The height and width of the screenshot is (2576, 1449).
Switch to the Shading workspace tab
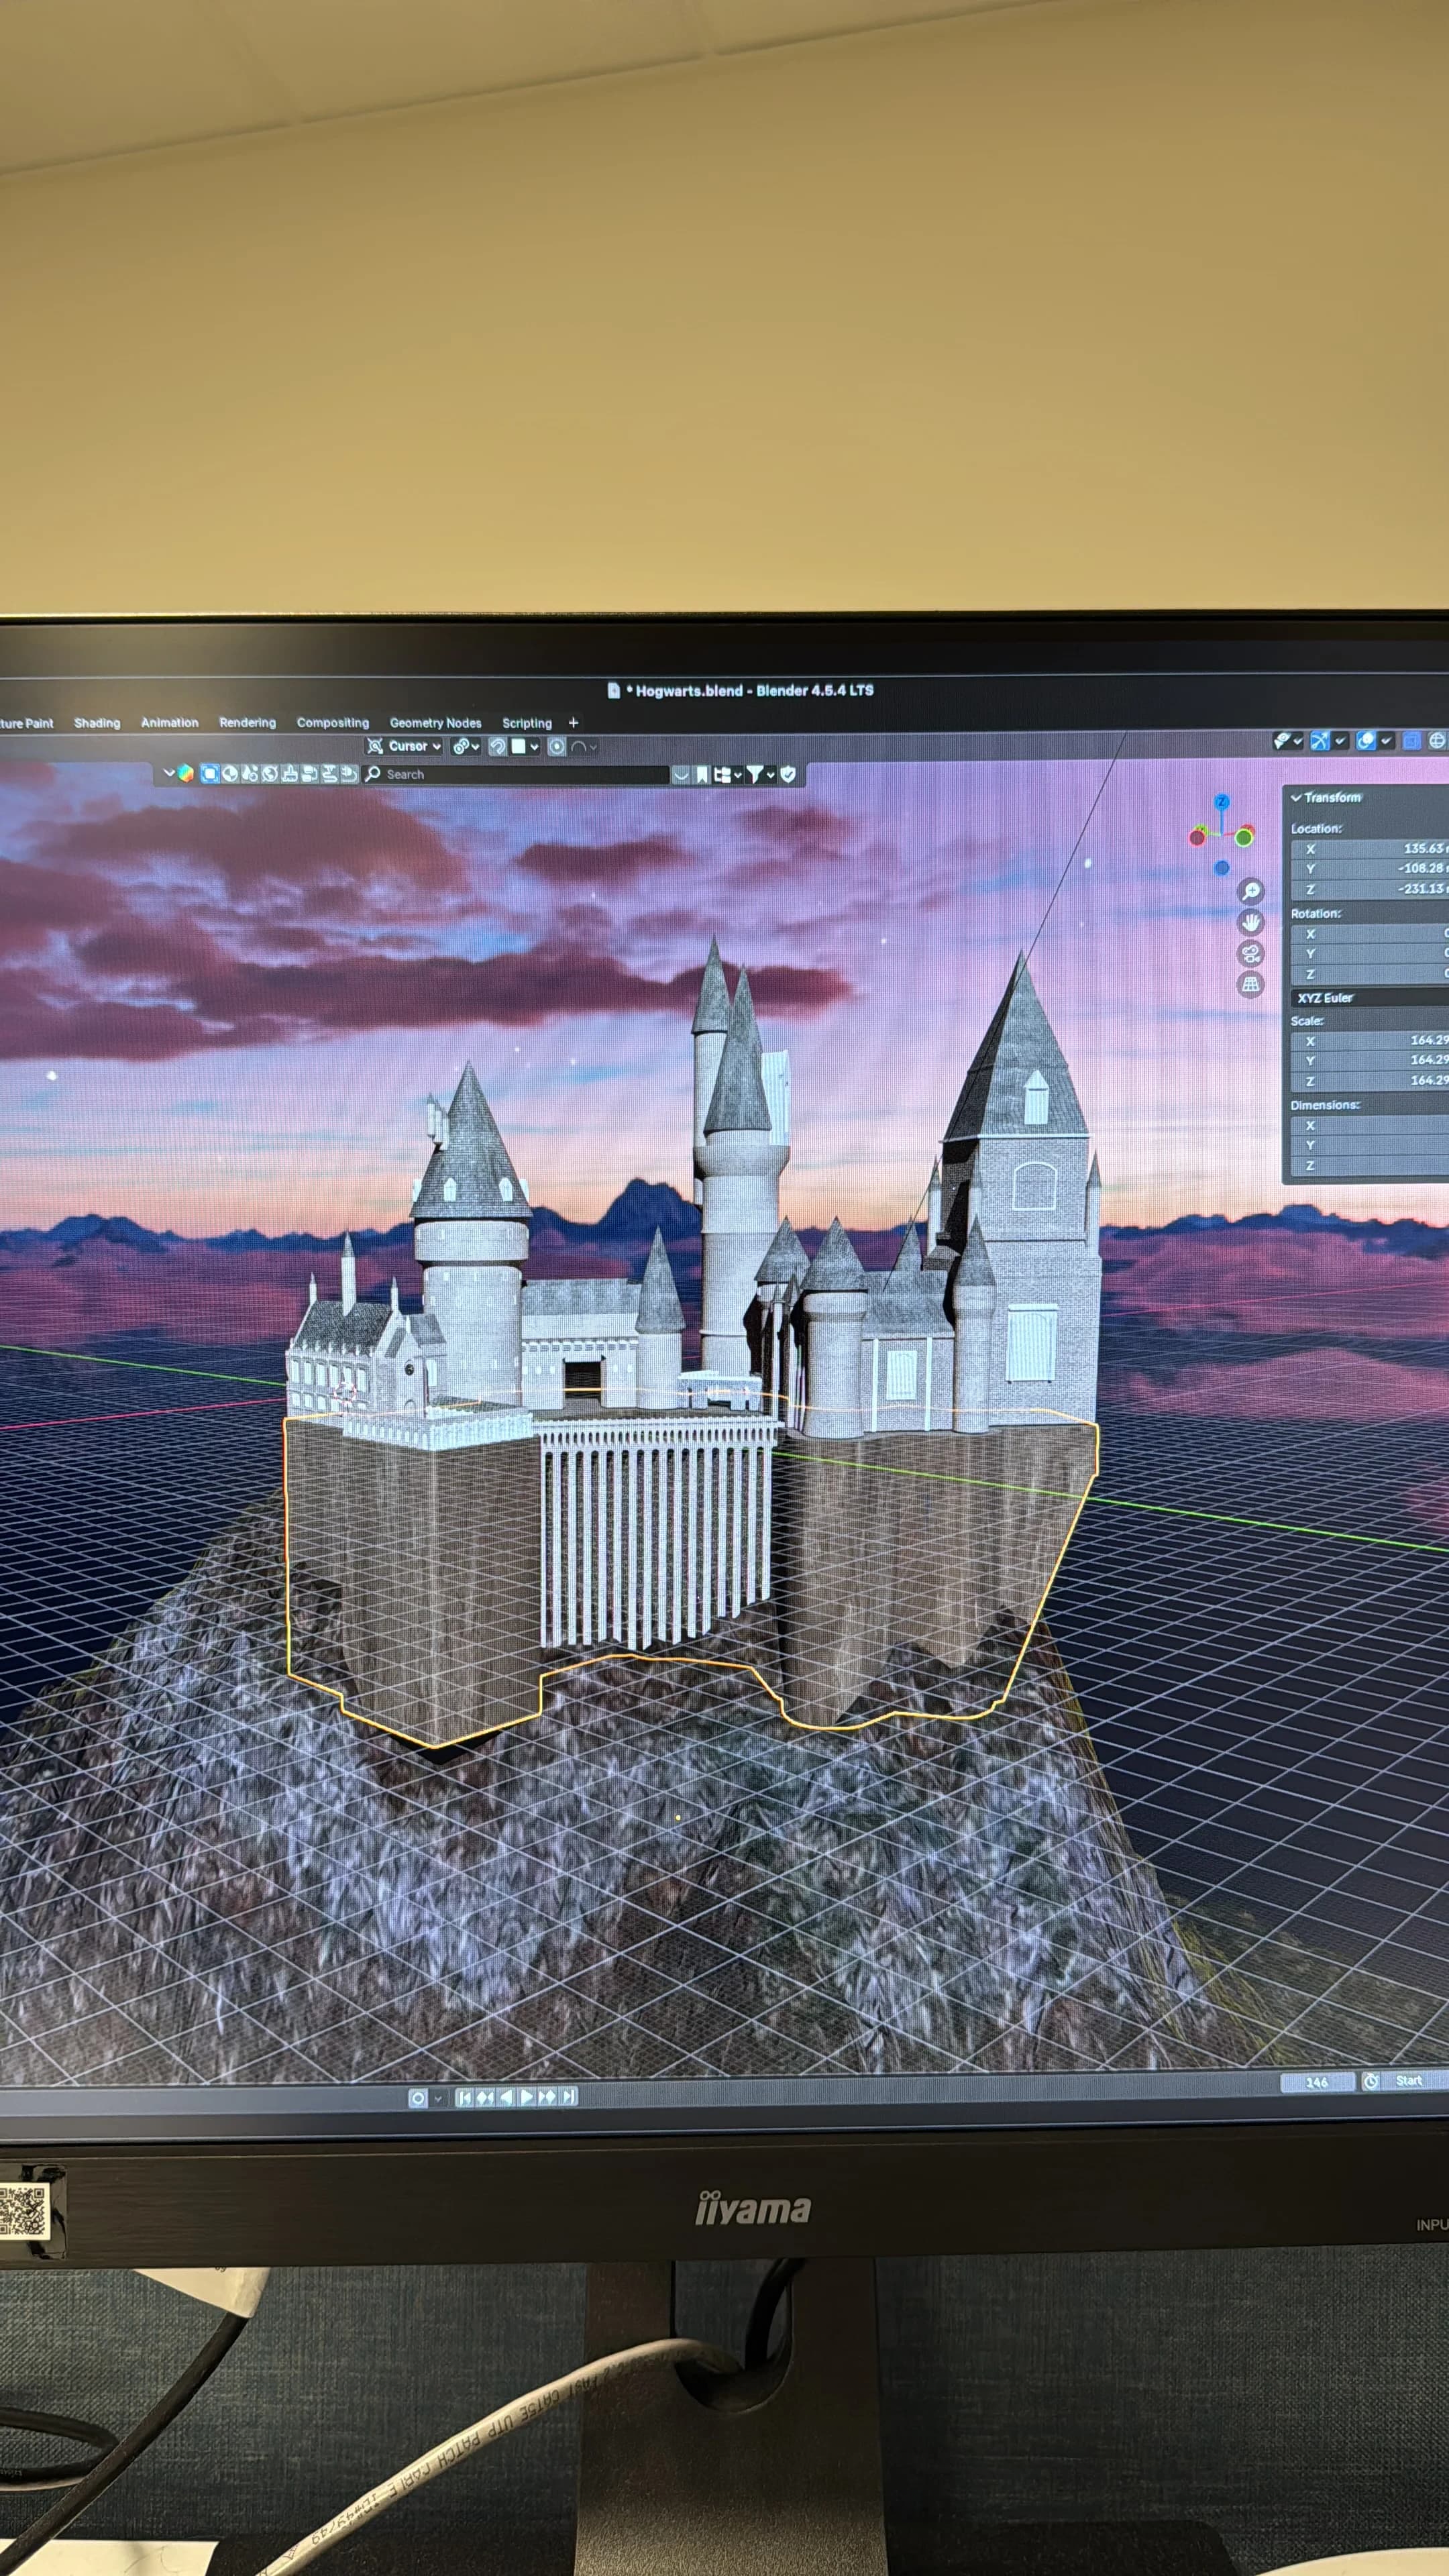[x=97, y=723]
